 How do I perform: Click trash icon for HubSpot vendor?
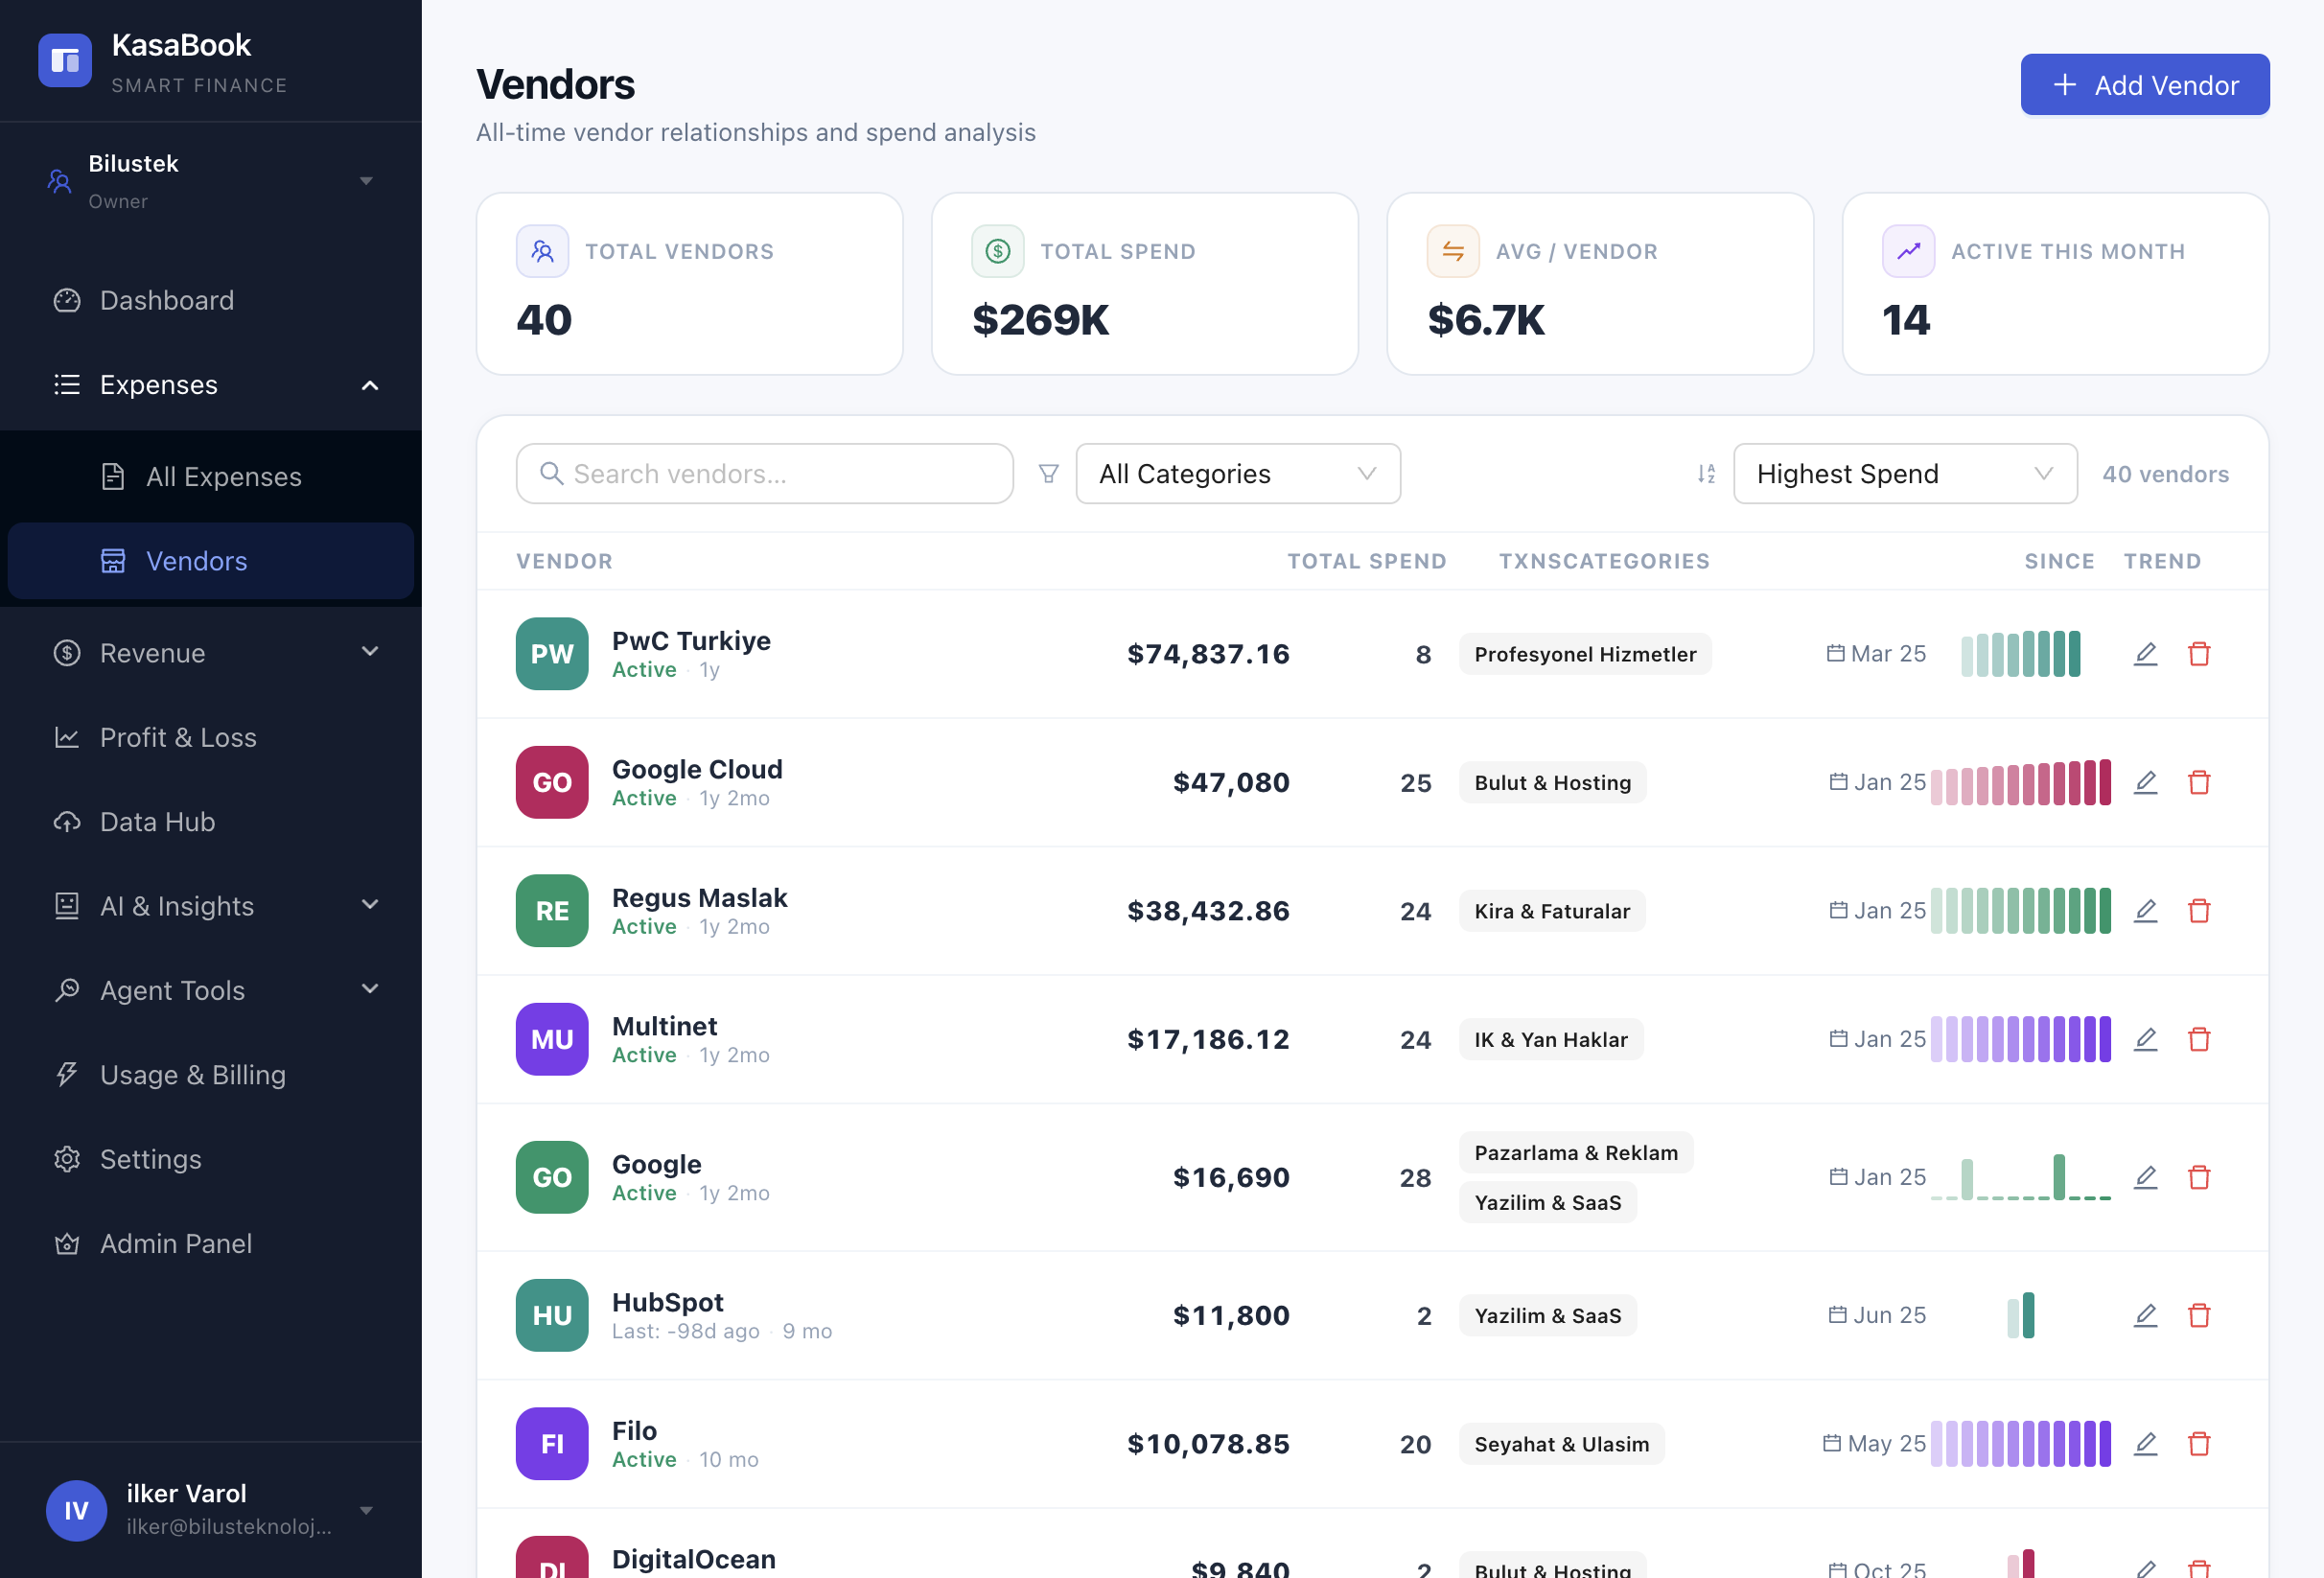tap(2198, 1315)
